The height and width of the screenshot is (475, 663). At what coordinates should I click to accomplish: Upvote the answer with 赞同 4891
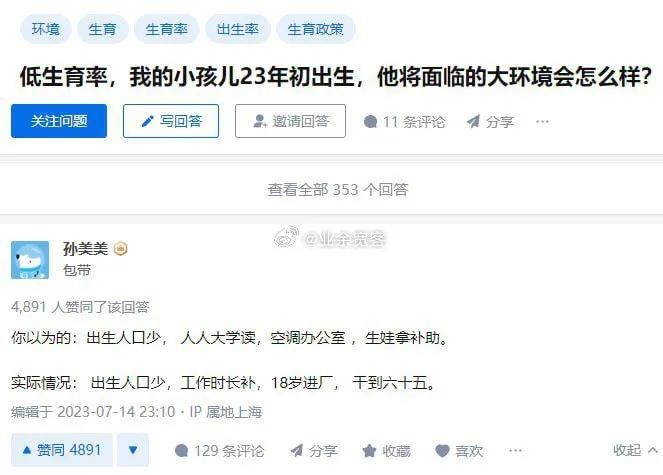62,450
